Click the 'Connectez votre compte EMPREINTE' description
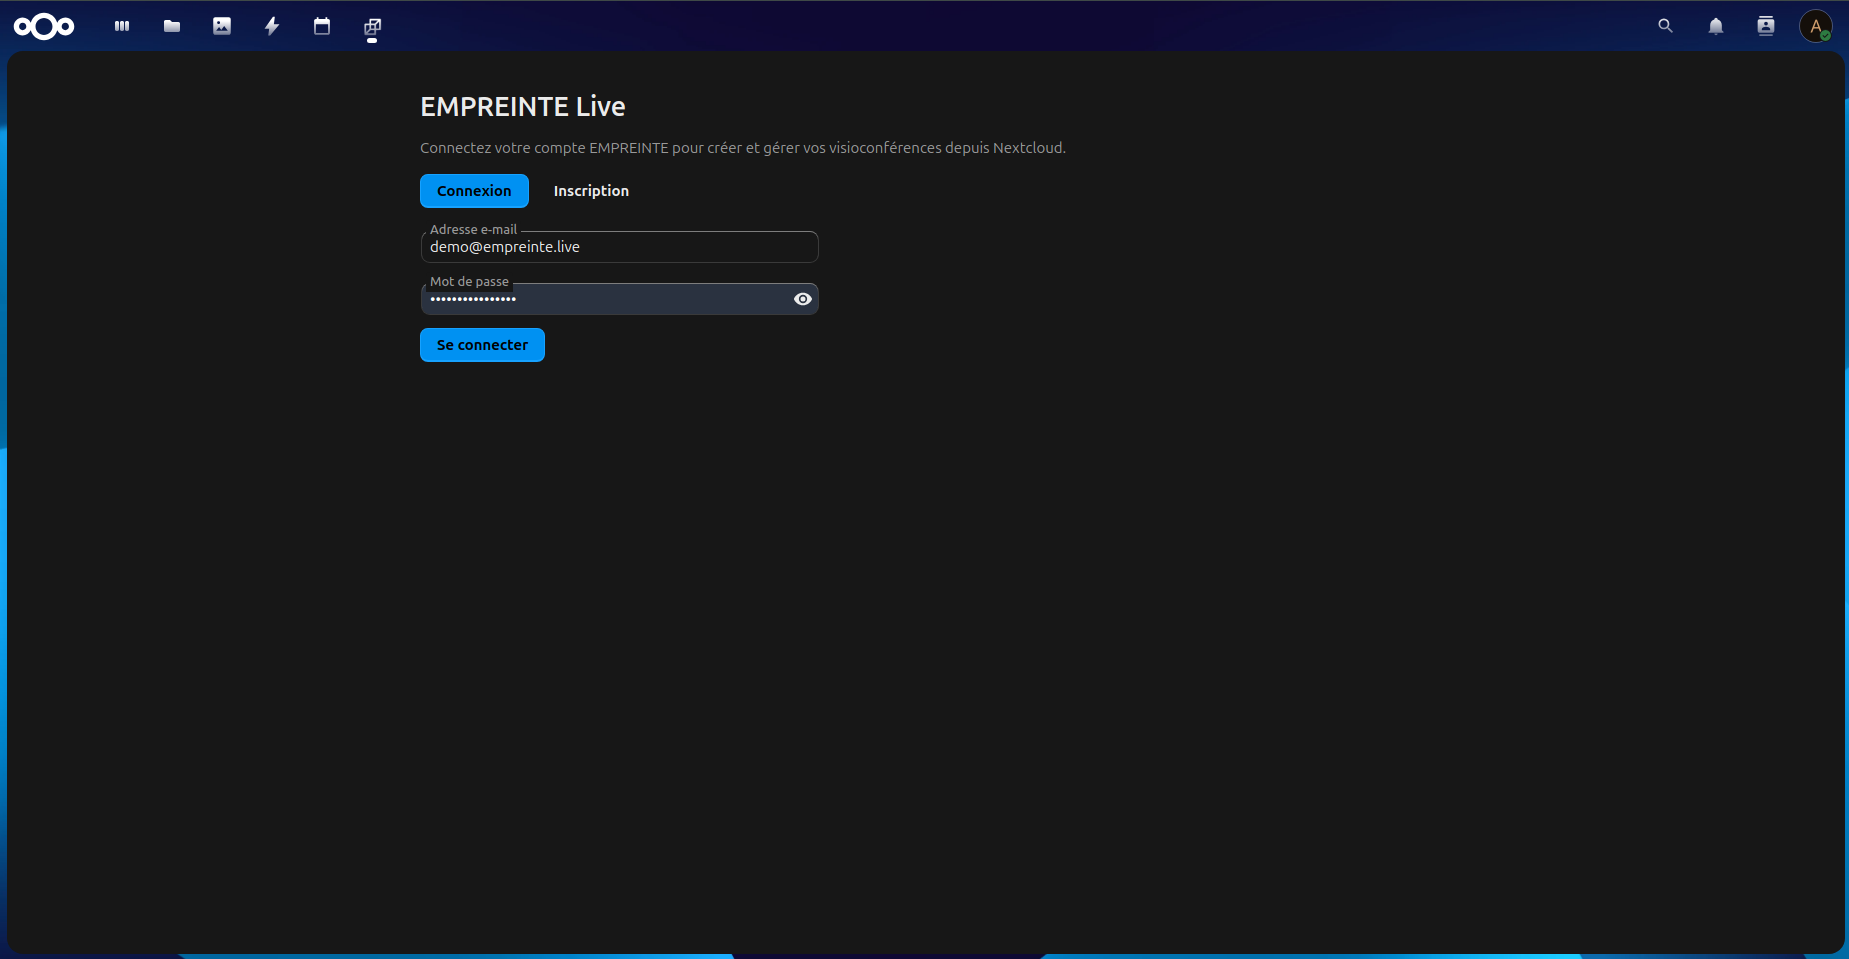The image size is (1849, 959). [743, 148]
